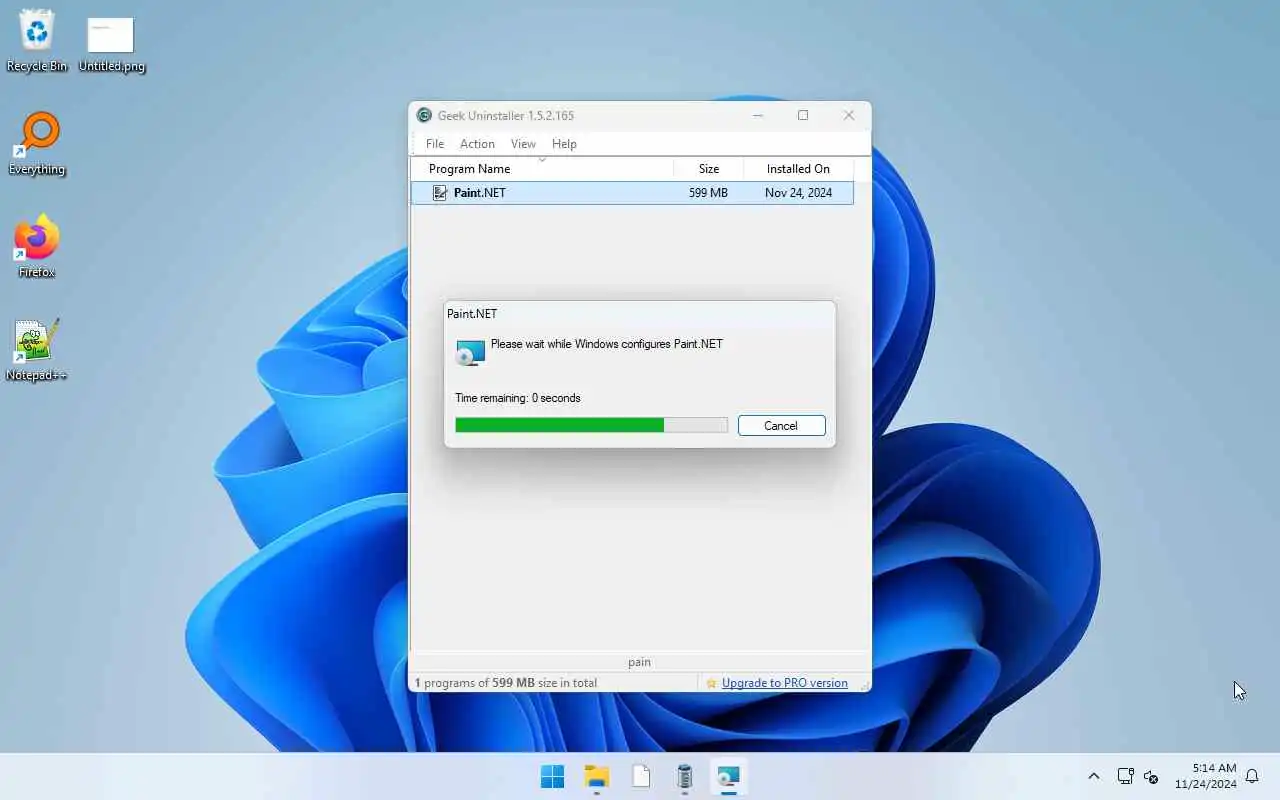Screen dimensions: 1280x800
Task: Select the Everything desktop shortcut
Action: tap(37, 143)
